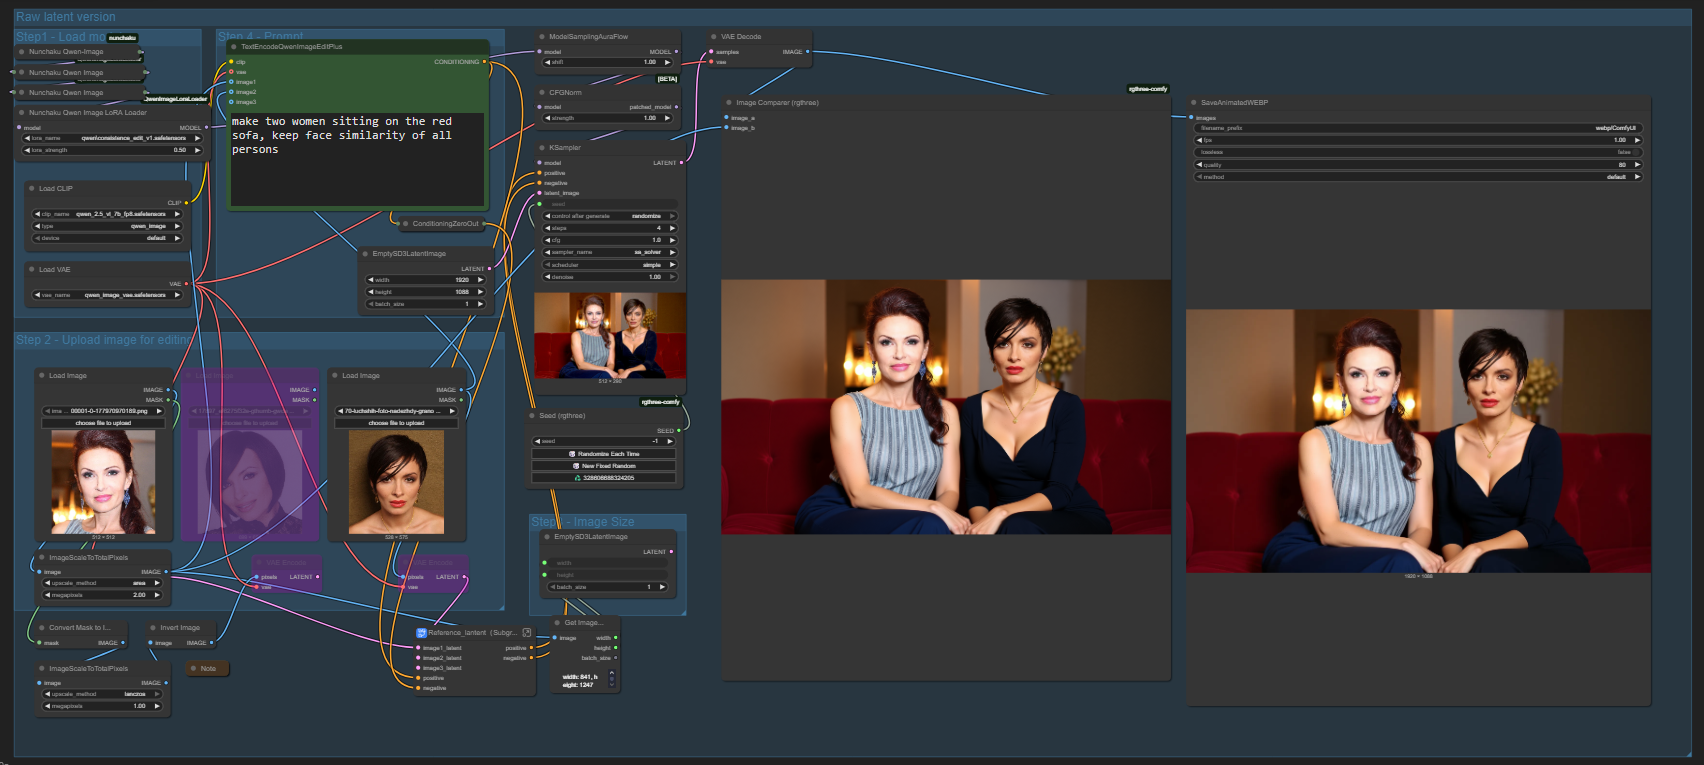Decrease the height value of 1088
1704x765 pixels.
click(372, 292)
